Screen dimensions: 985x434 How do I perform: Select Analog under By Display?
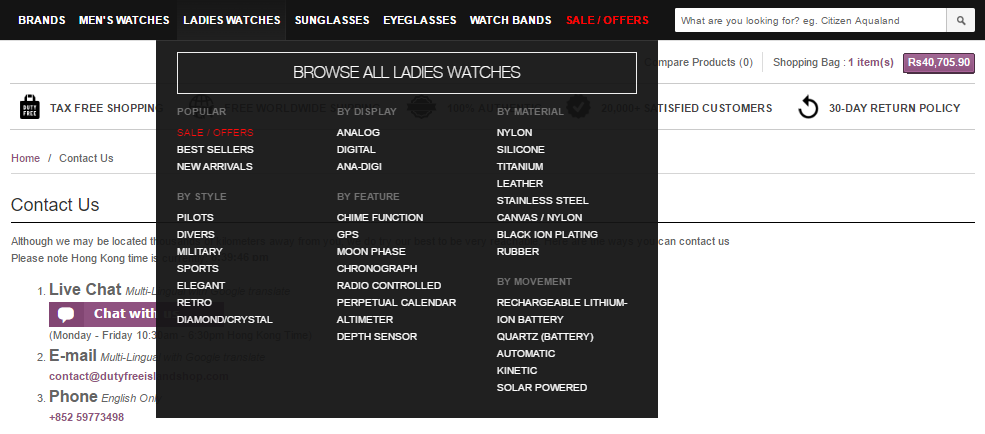358,132
